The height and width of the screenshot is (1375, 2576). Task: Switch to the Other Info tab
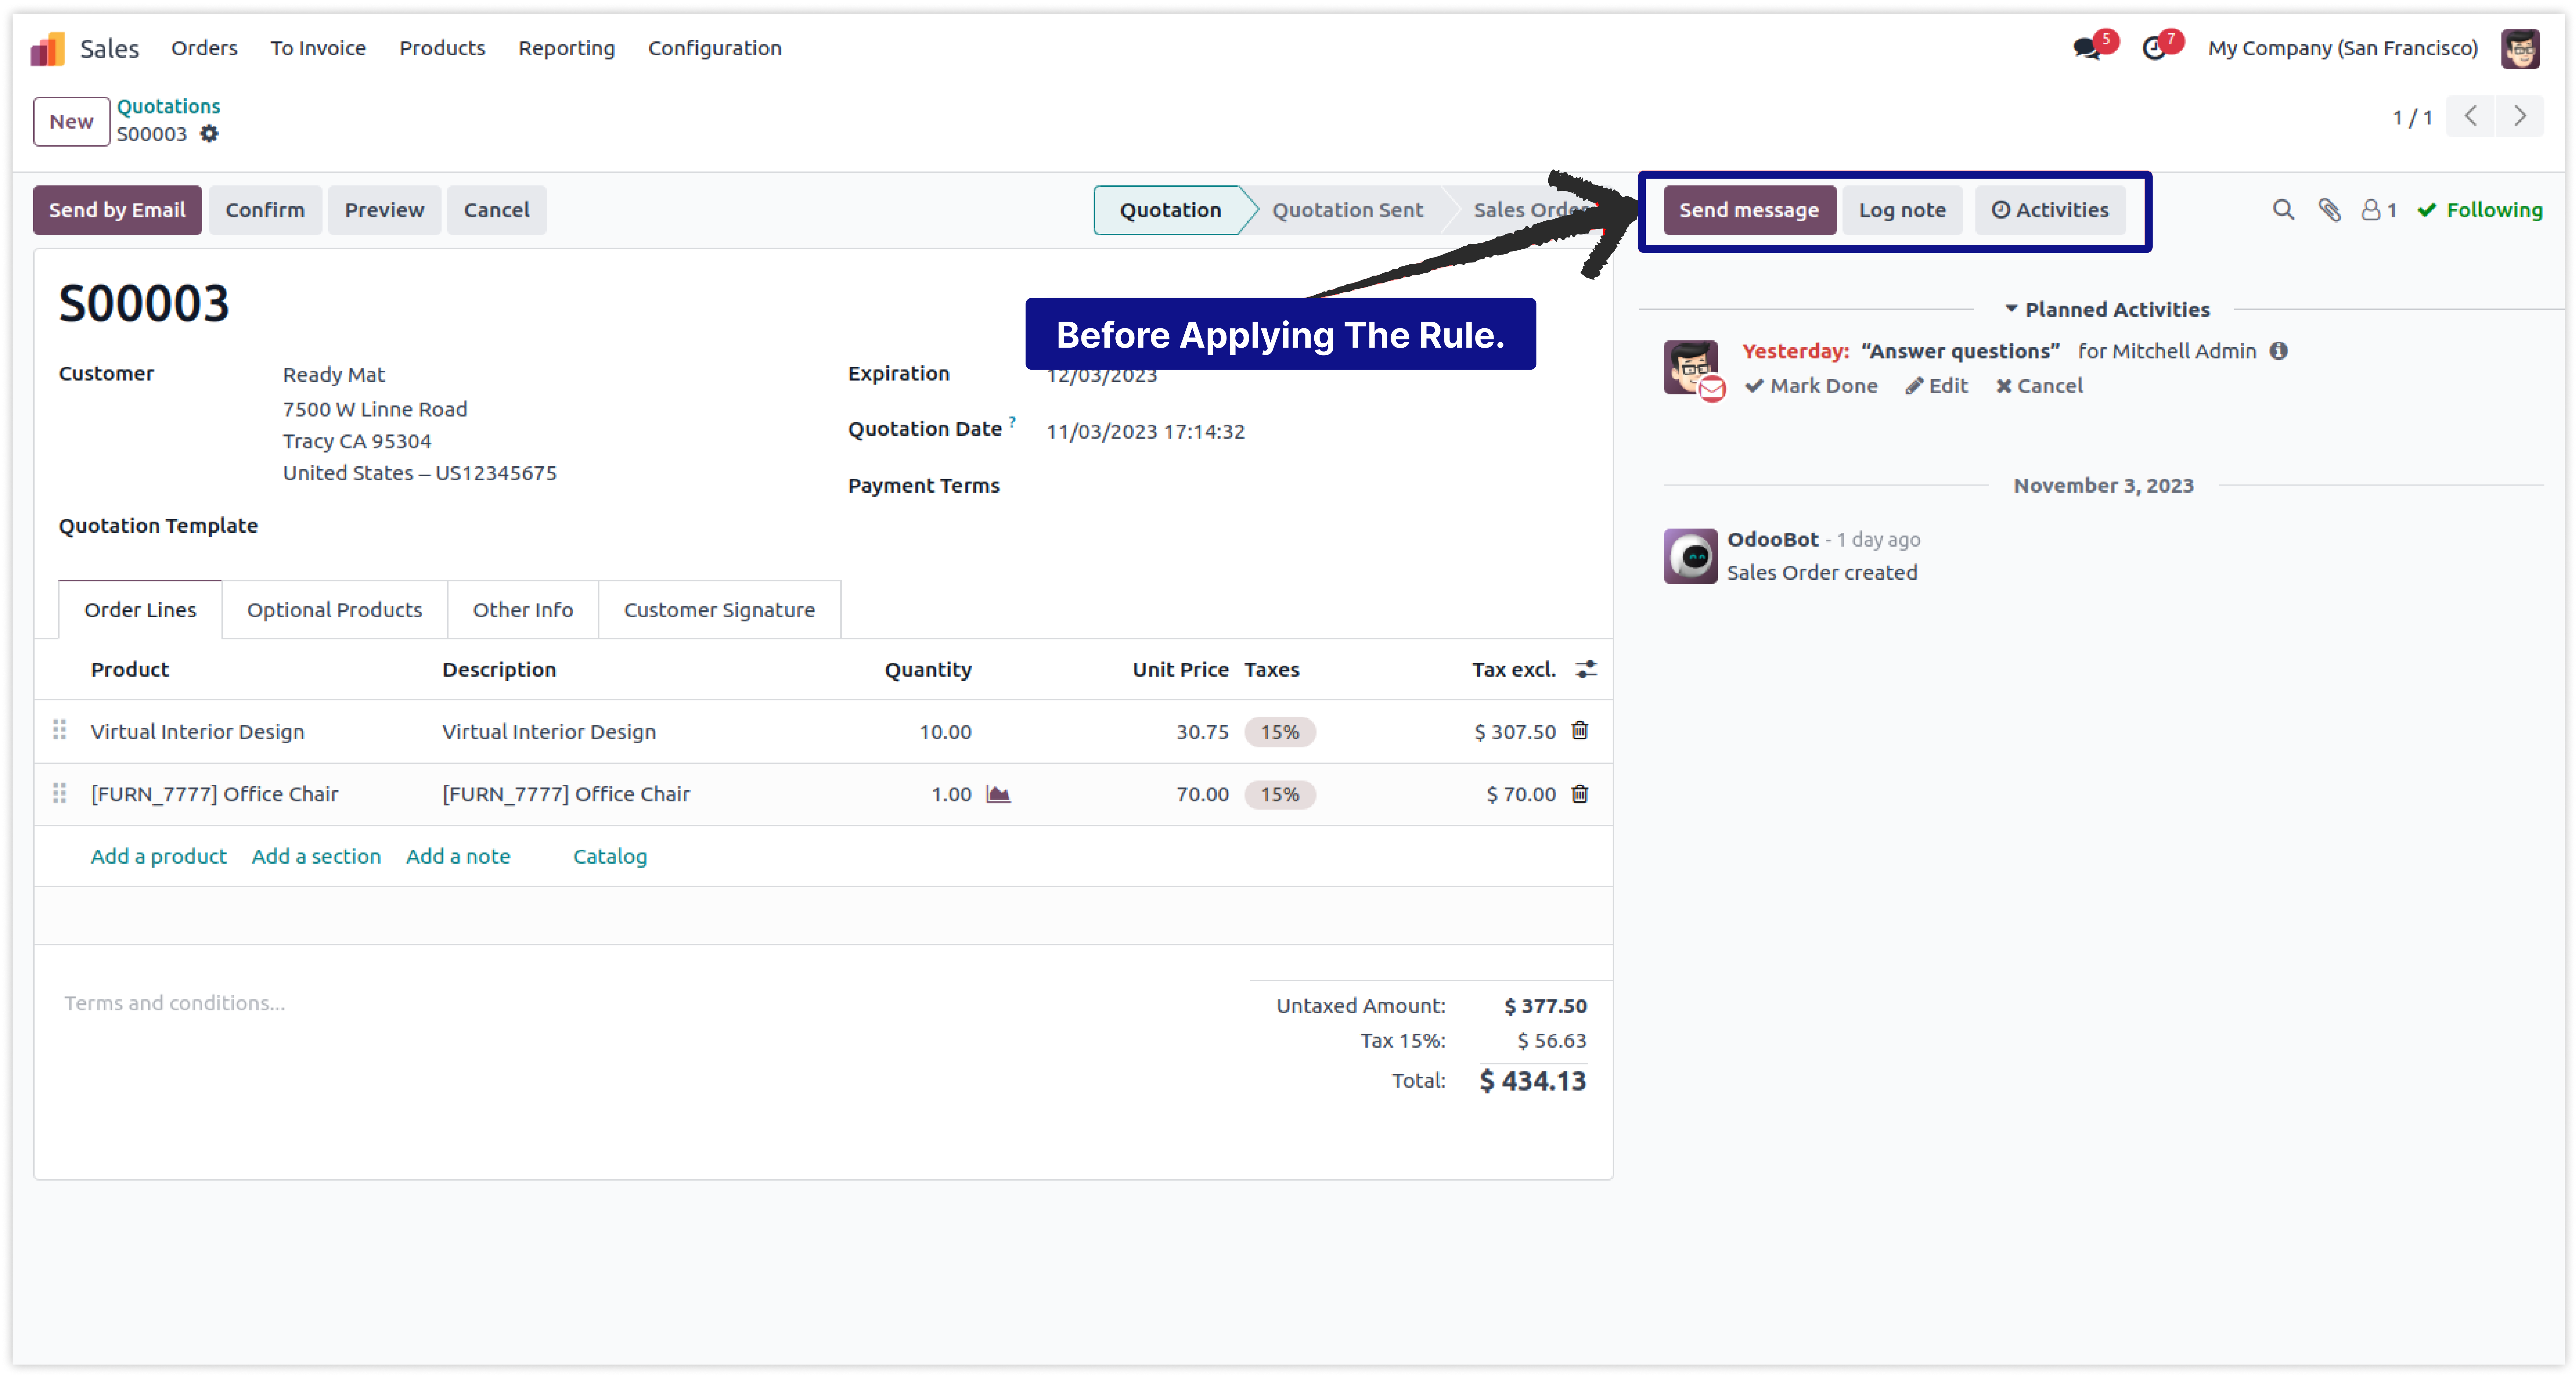[523, 610]
